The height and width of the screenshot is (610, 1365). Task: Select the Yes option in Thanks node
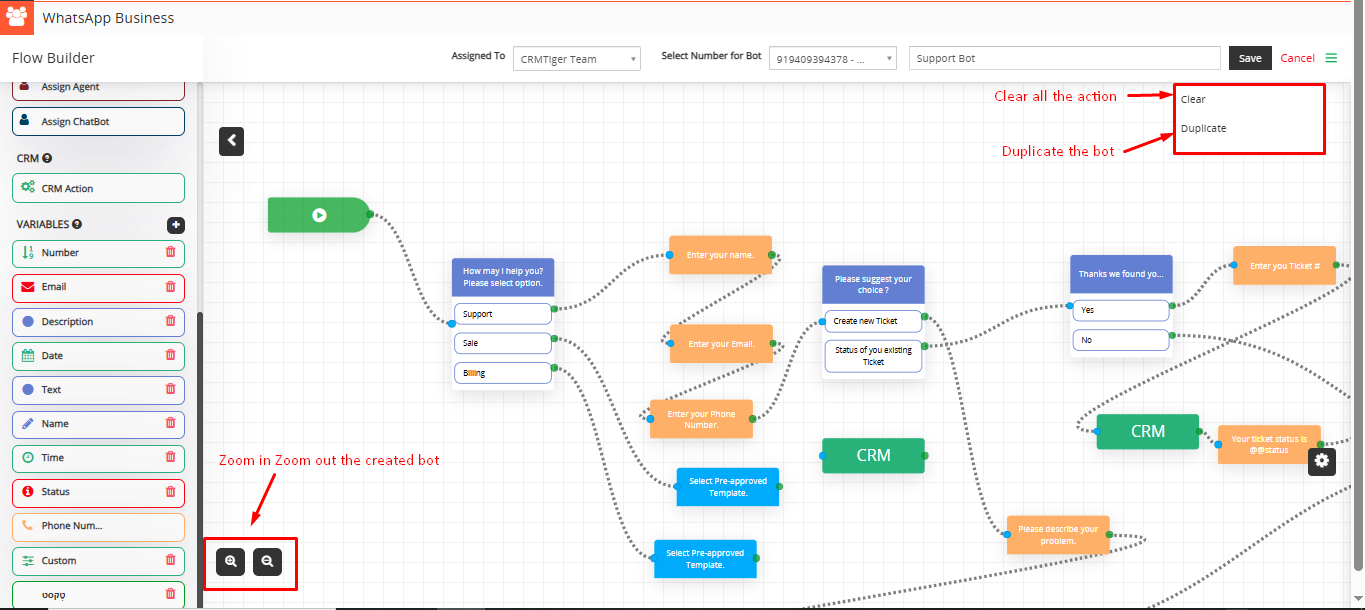[1120, 310]
